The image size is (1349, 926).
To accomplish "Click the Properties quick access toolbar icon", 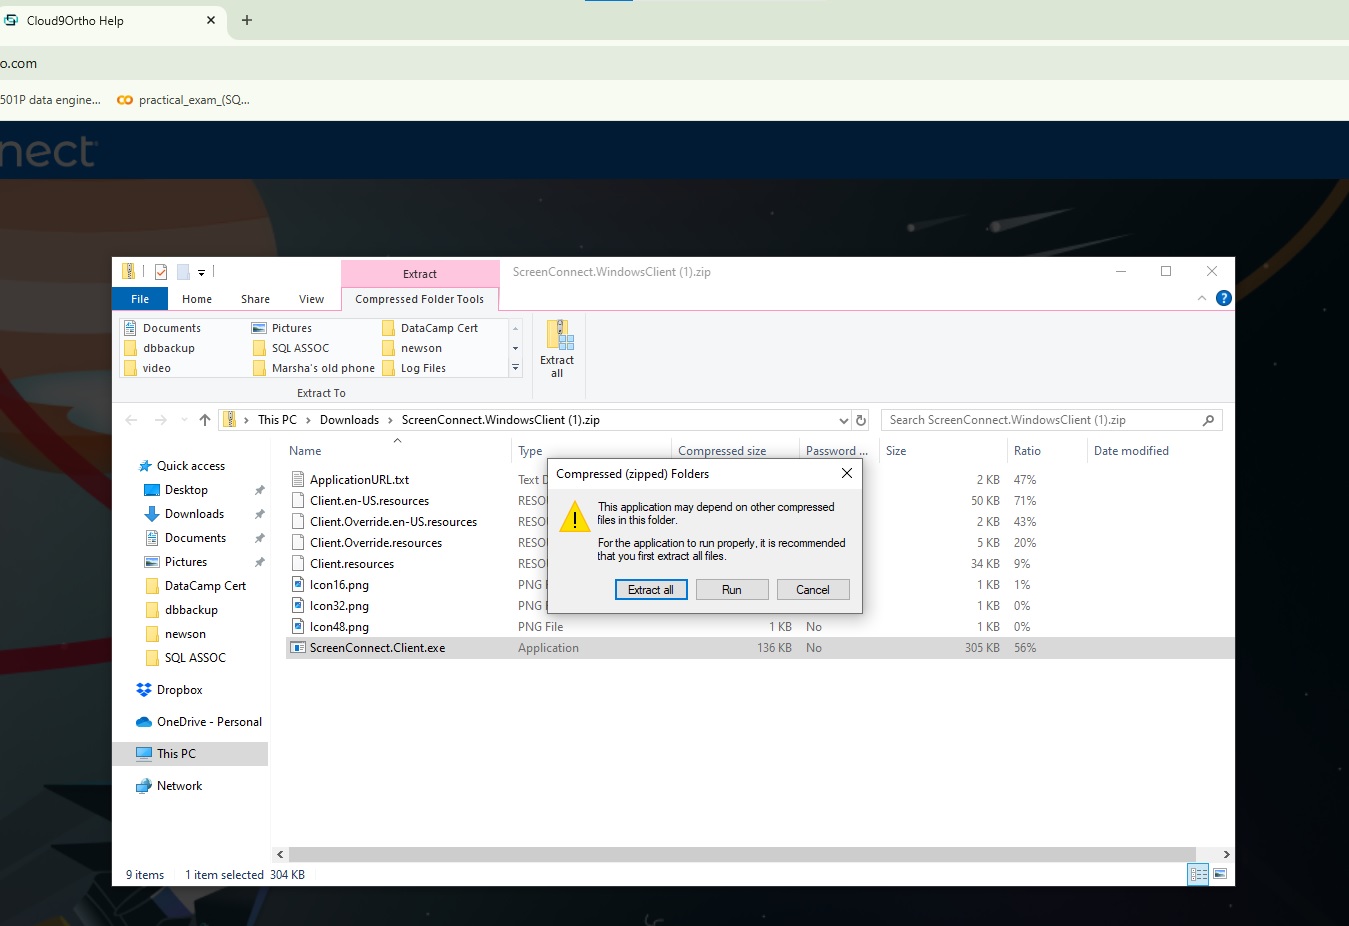I will coord(161,271).
